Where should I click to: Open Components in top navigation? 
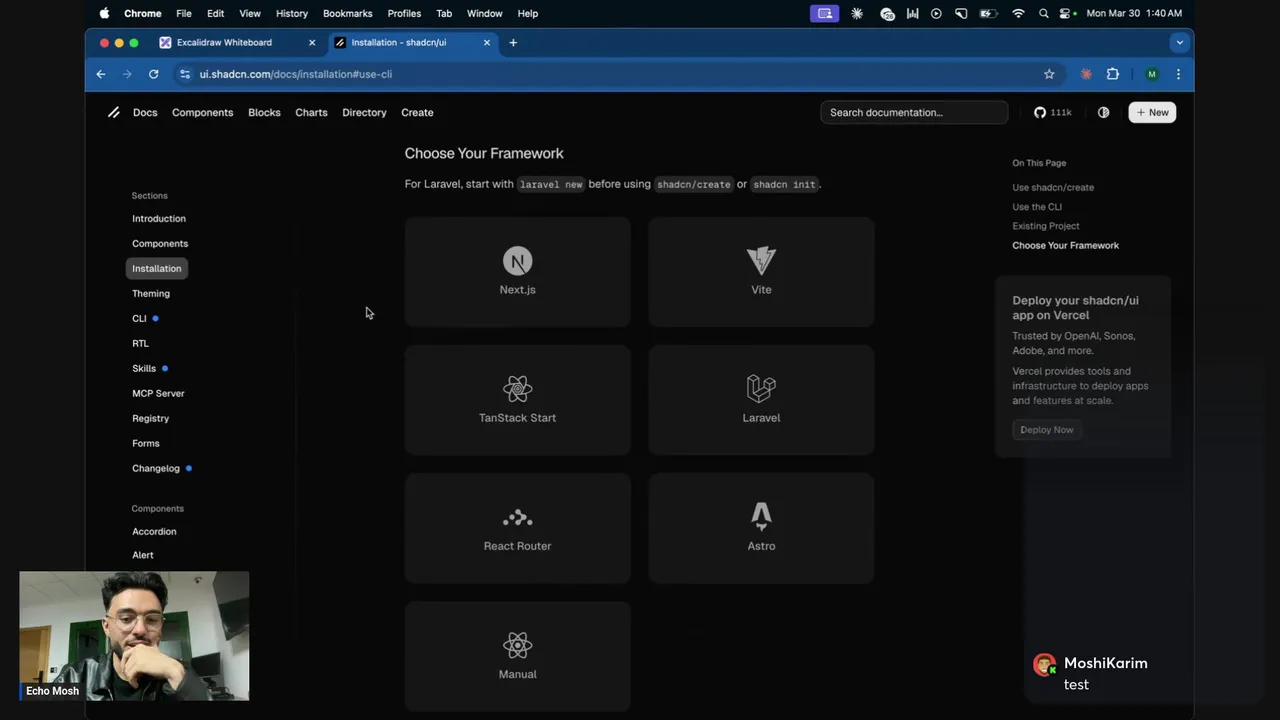pyautogui.click(x=202, y=112)
